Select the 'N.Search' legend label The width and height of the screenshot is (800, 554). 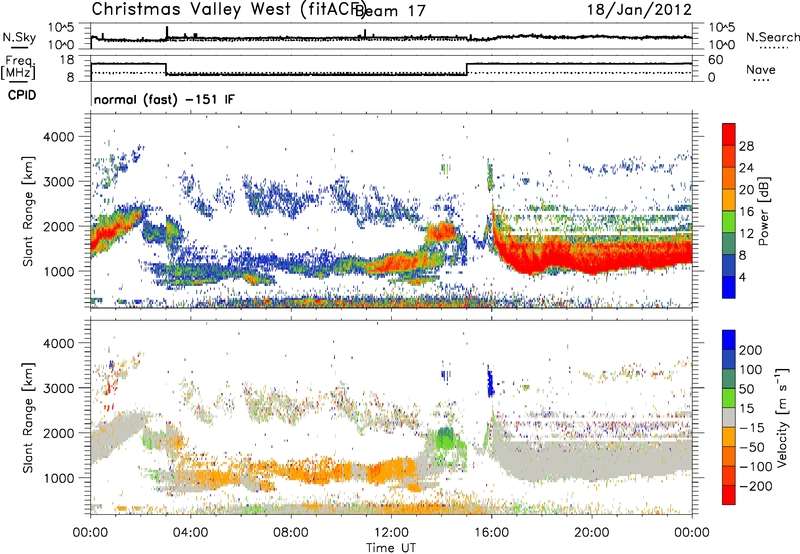[x=772, y=37]
